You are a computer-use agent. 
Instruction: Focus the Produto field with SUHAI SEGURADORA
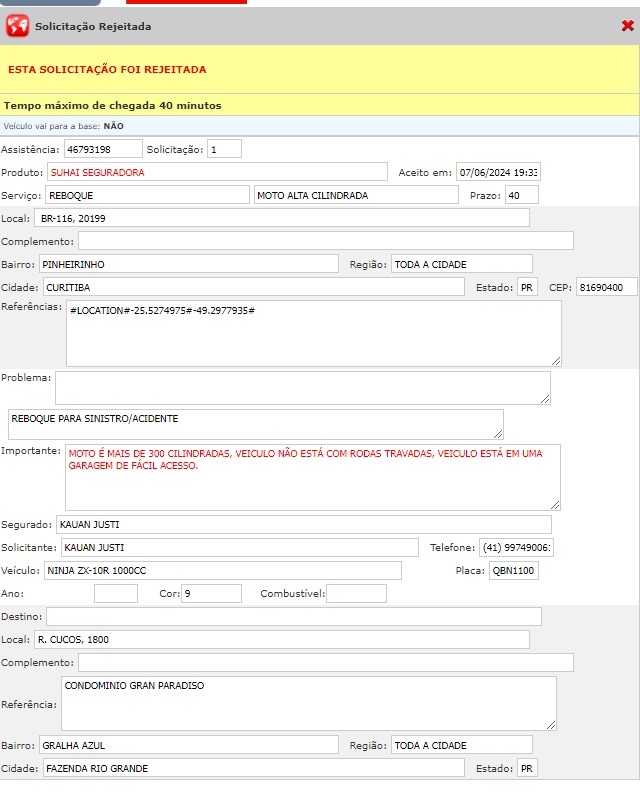pyautogui.click(x=217, y=172)
